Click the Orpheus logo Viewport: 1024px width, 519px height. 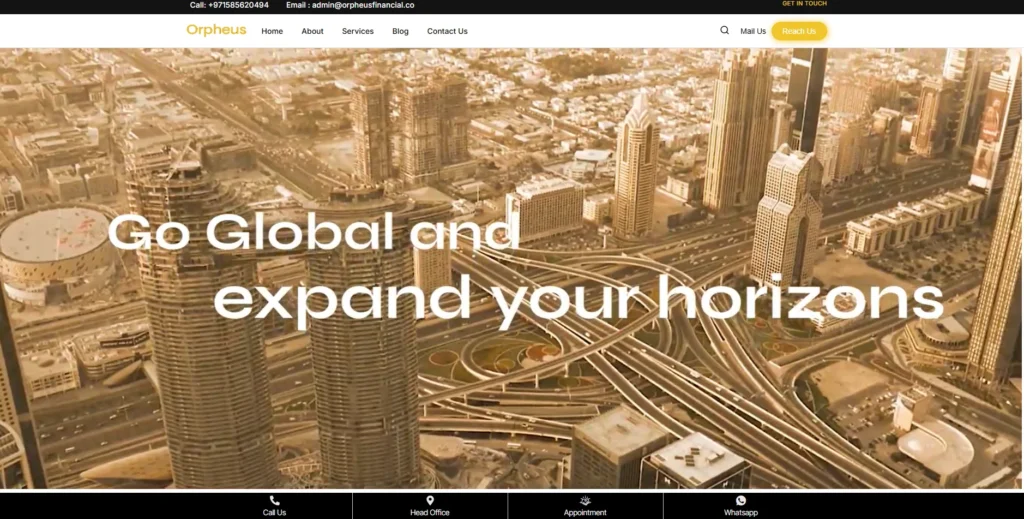point(216,30)
